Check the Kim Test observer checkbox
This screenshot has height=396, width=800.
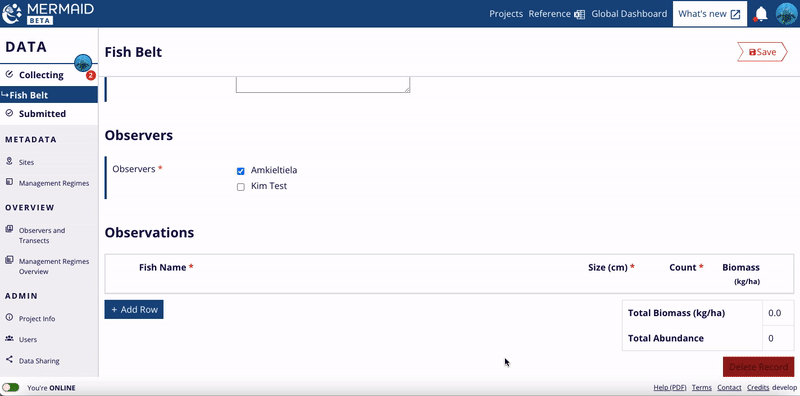coord(241,187)
